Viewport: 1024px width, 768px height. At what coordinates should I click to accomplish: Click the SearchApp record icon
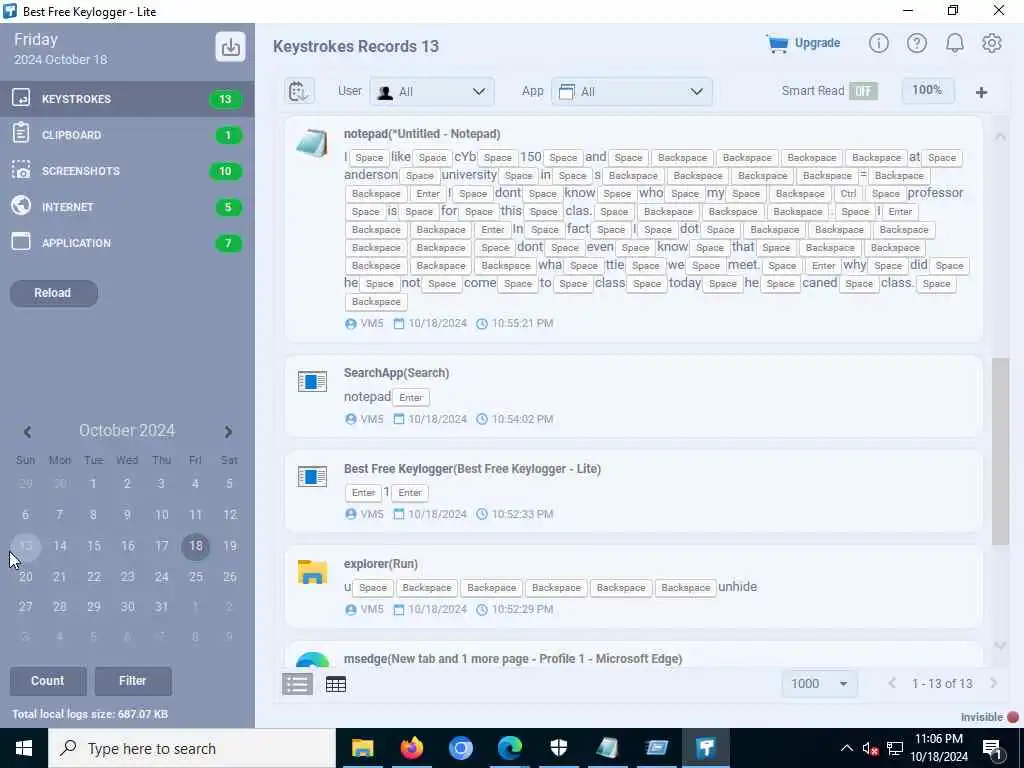(x=312, y=381)
